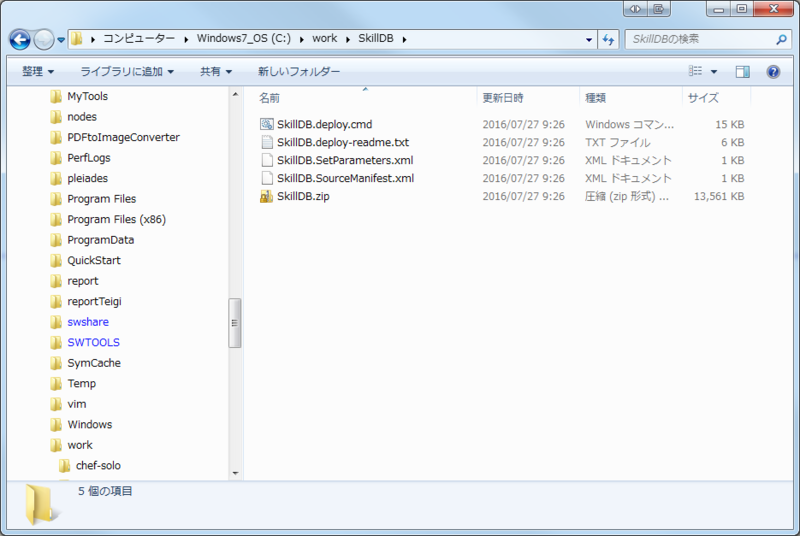Select the SkillDB breadcrumb segment
Screen dimensions: 800x536
(376, 39)
